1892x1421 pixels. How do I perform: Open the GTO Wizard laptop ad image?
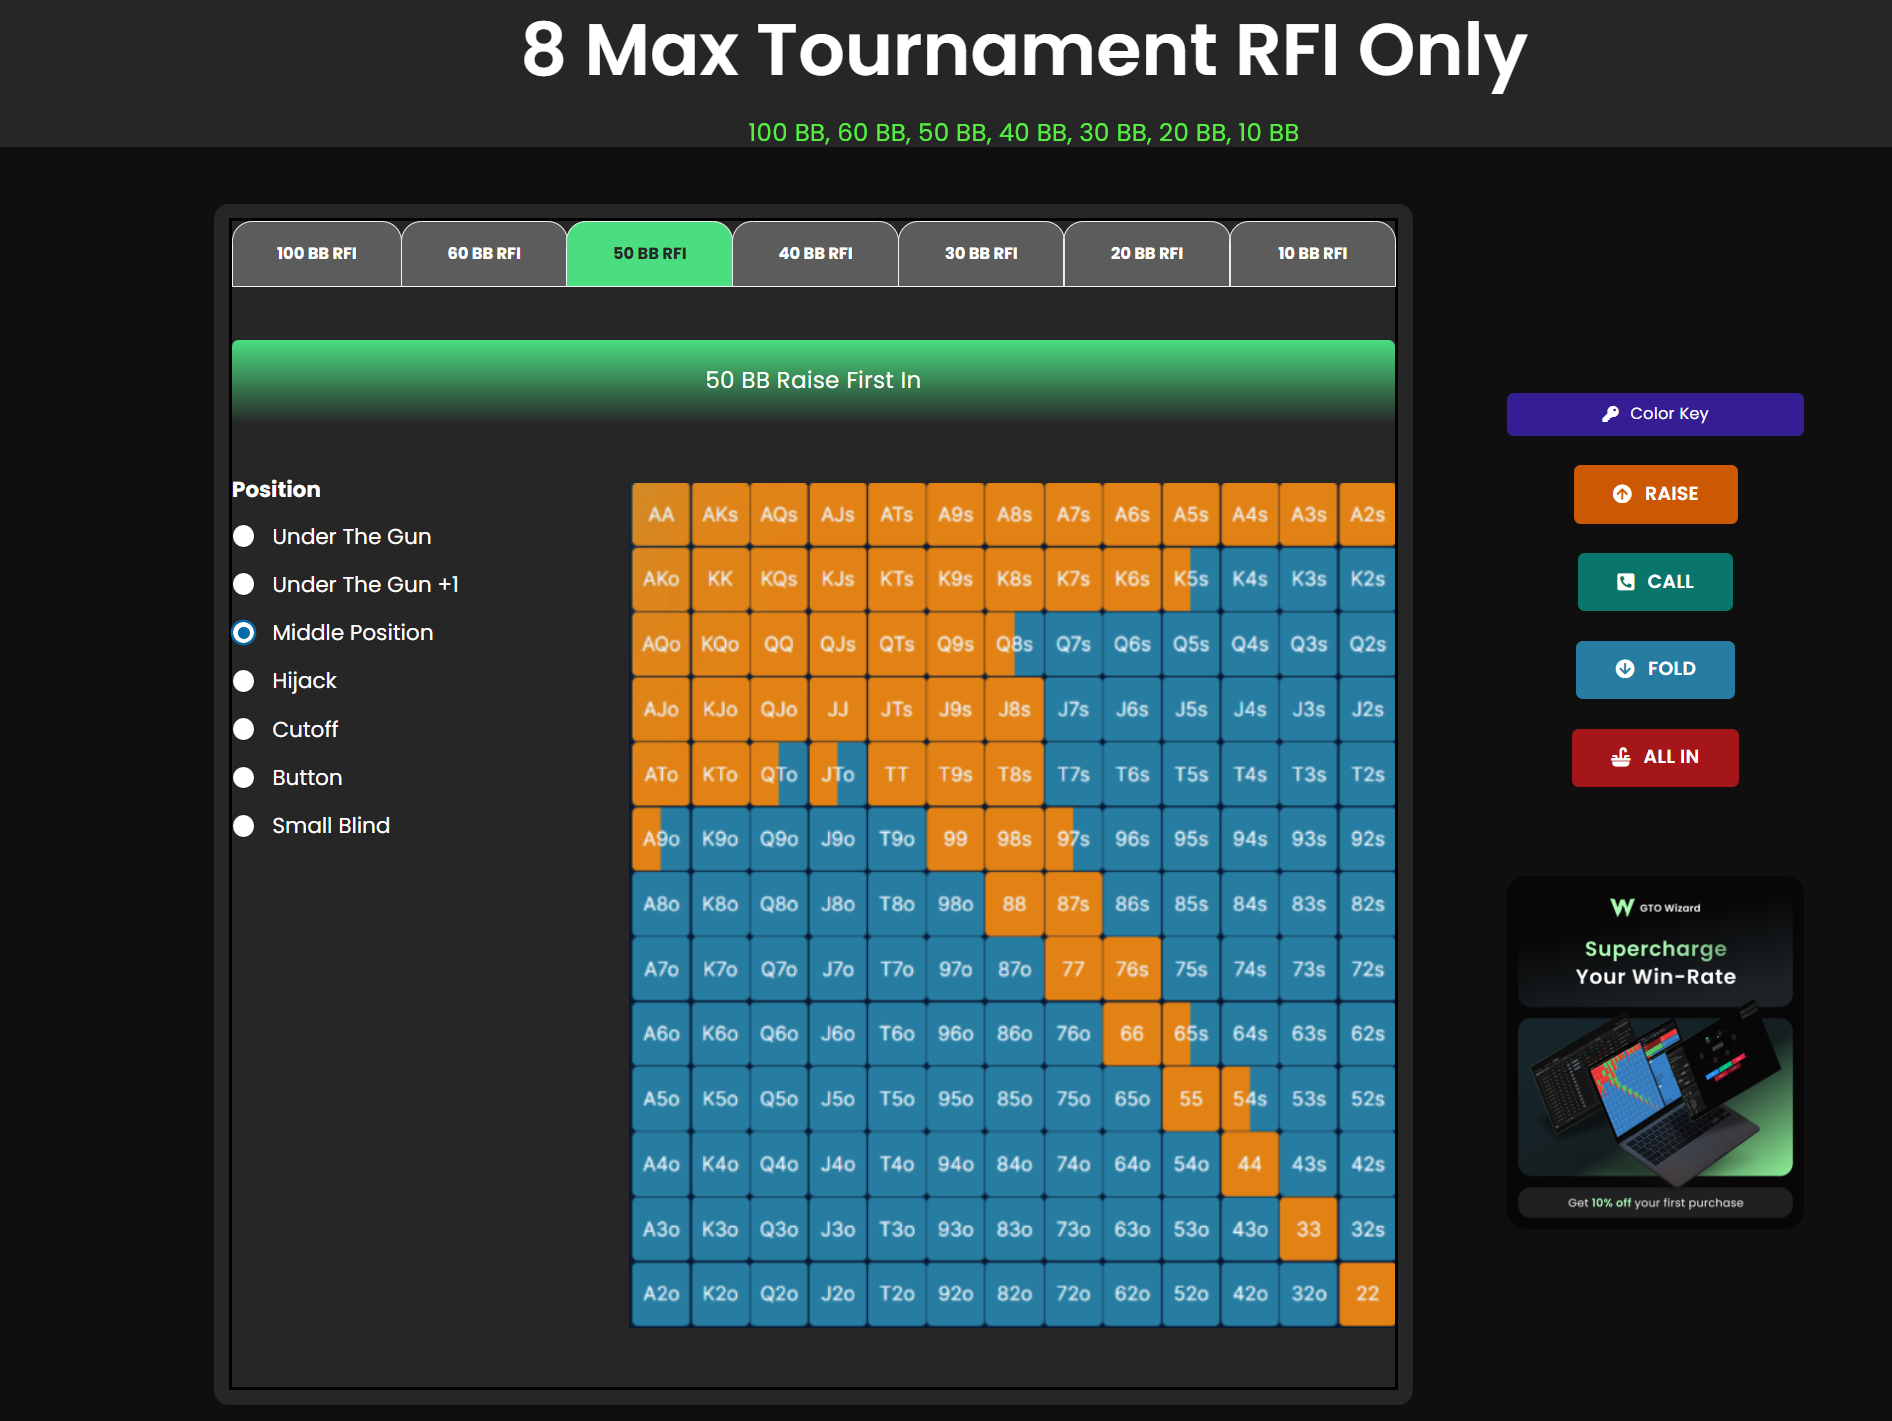(x=1655, y=1097)
